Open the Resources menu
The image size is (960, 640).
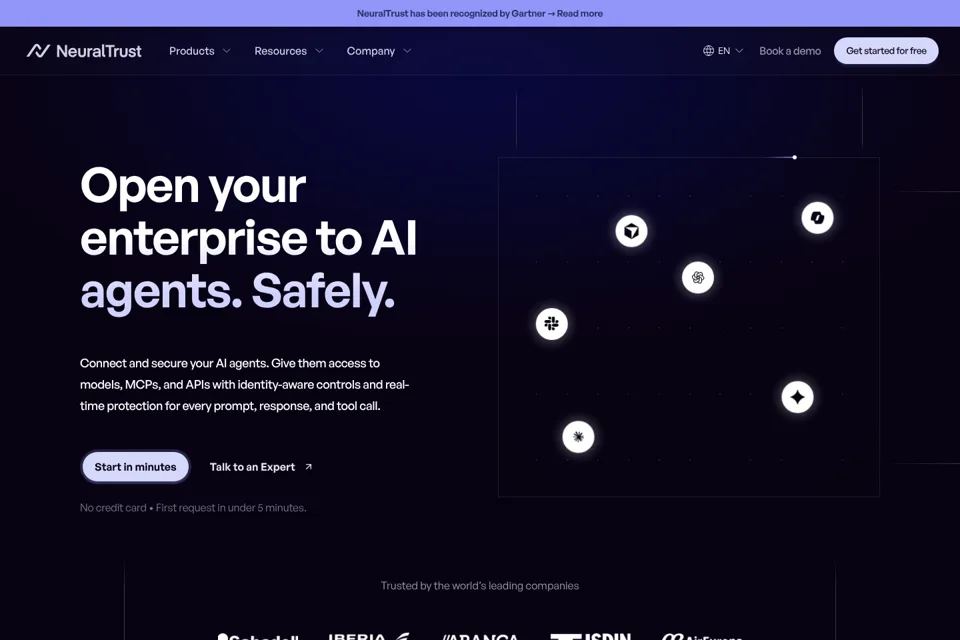(280, 51)
